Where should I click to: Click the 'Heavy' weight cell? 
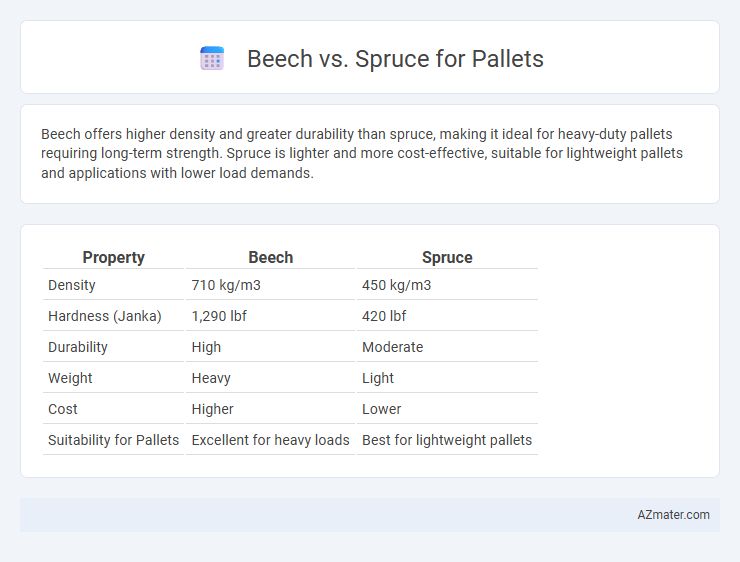(x=211, y=378)
